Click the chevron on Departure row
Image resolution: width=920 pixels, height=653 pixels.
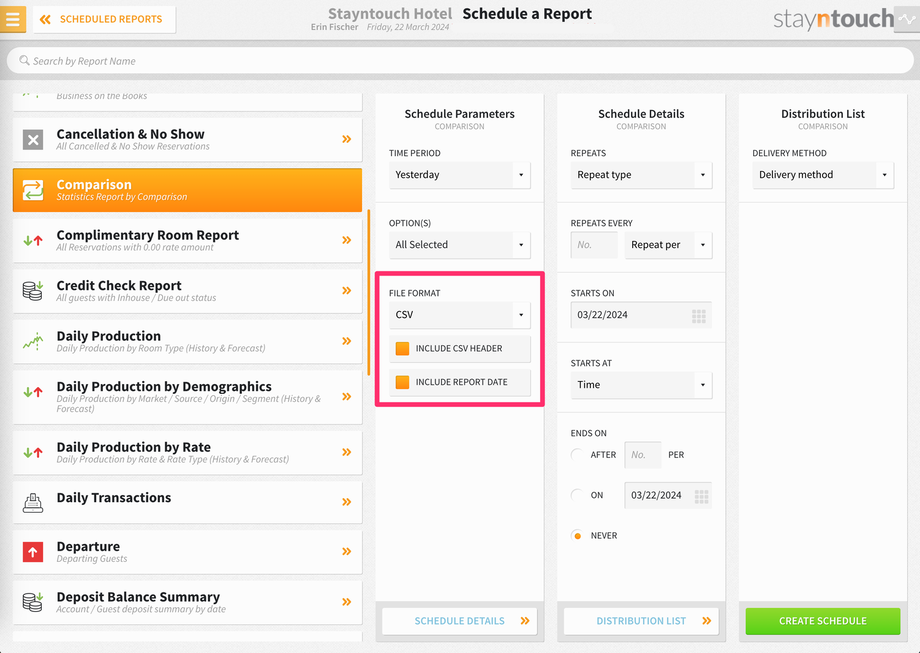point(347,552)
